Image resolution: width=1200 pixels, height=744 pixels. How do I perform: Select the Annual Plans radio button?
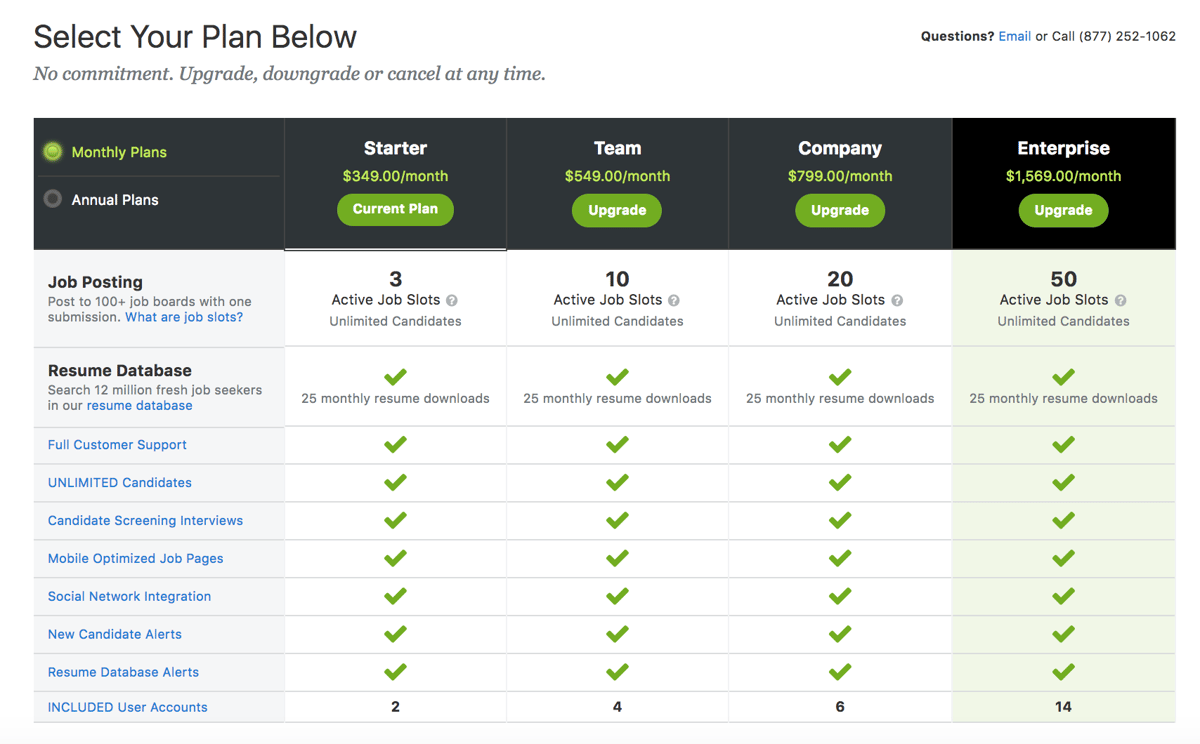coord(53,199)
